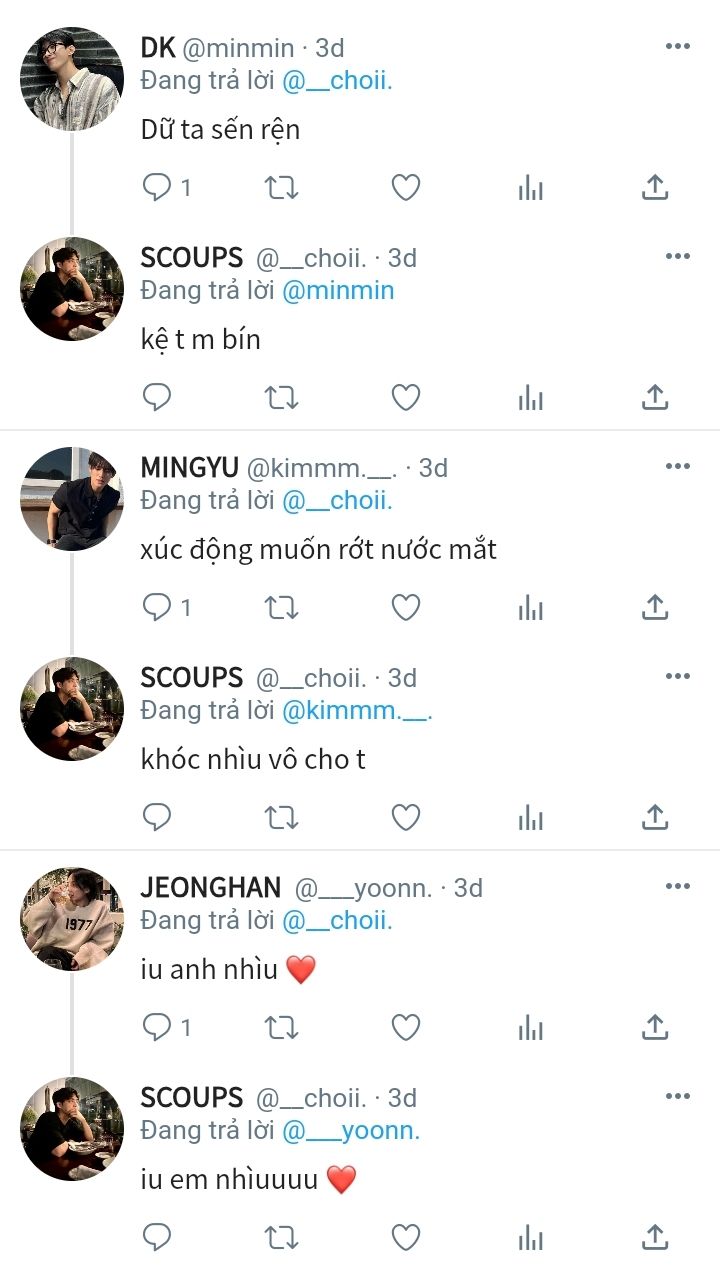The width and height of the screenshot is (720, 1268).
Task: Like SCOUPS's "khóc nhìu vô cho t" reply
Action: pos(405,817)
